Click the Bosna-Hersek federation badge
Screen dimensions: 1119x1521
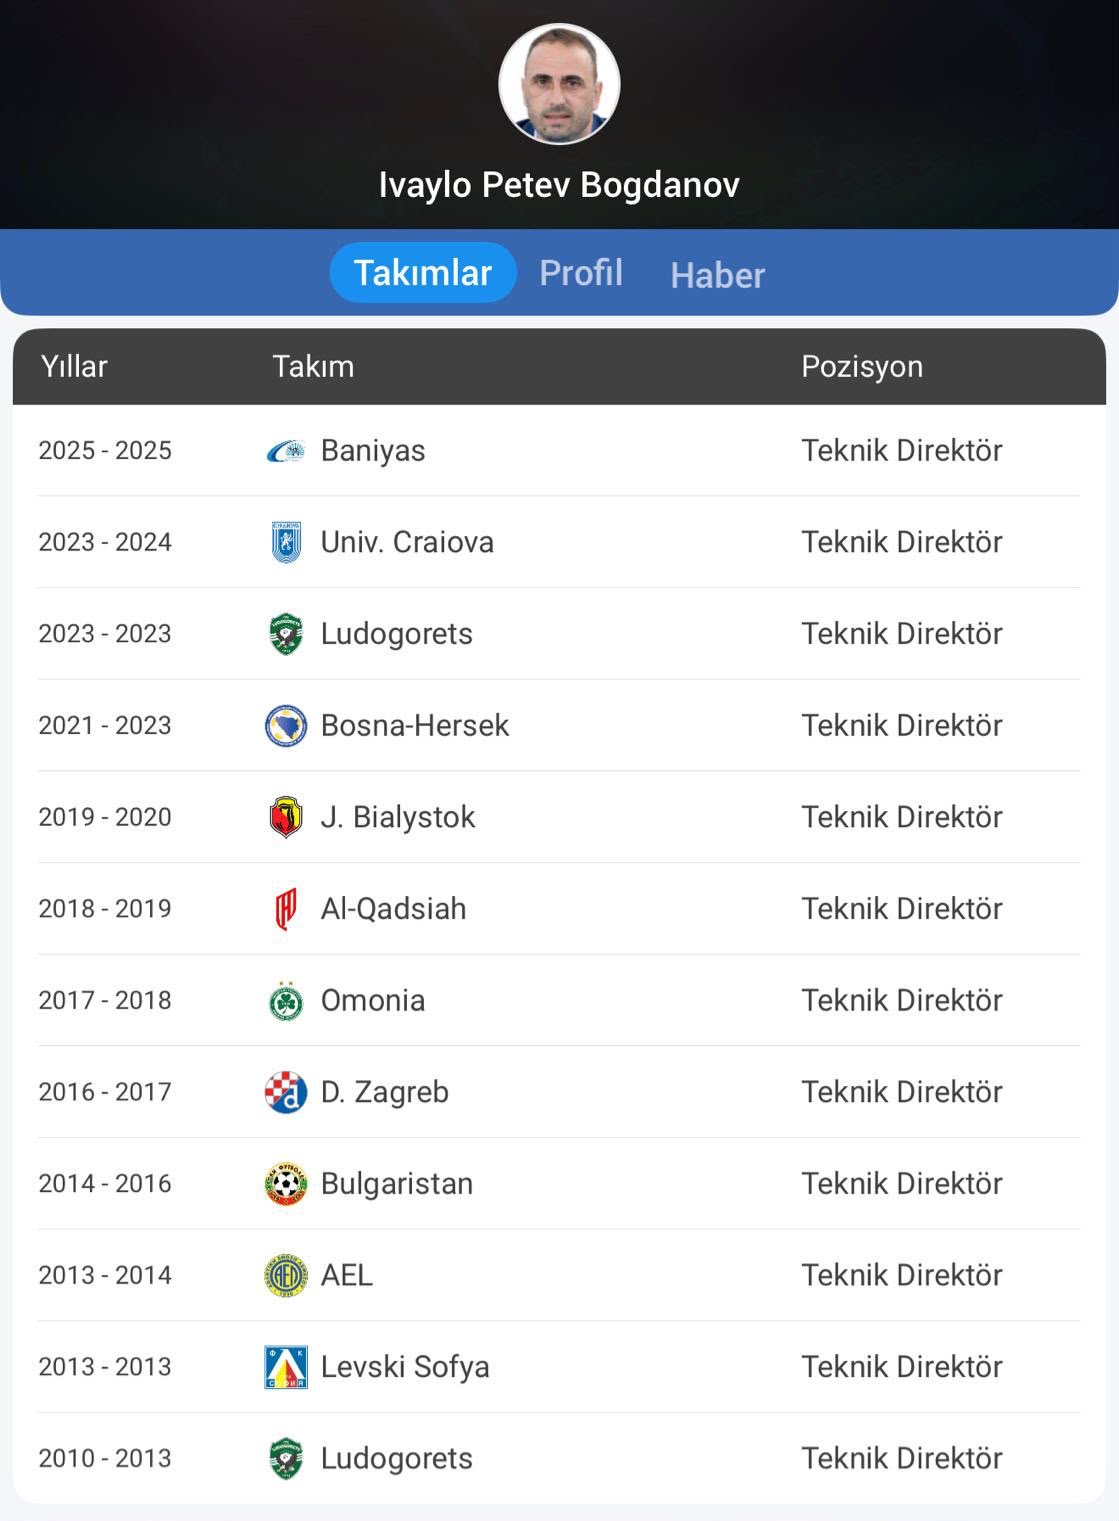coord(286,726)
